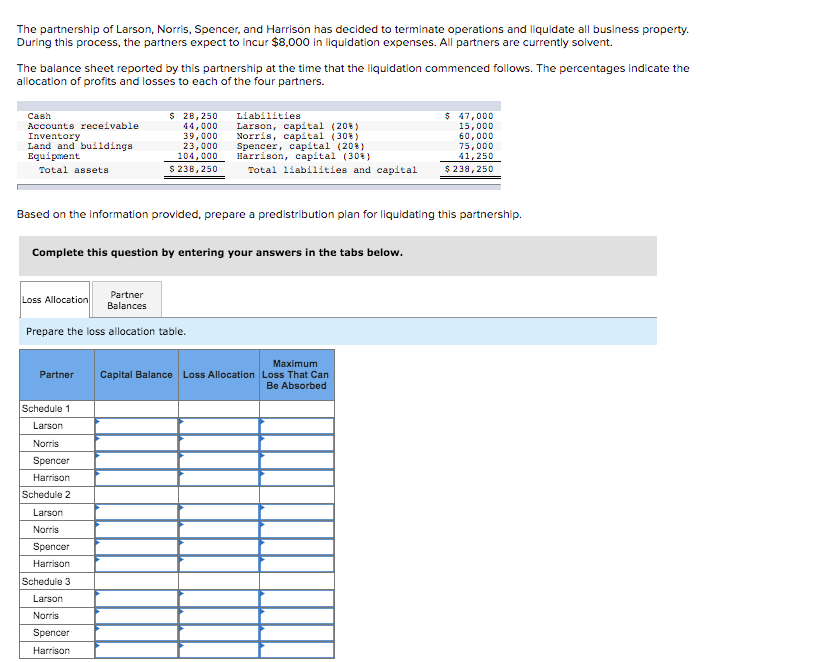Screen dimensions: 821x662
Task: Click Harrison's Maximum Loss field in Schedule 1
Action: pyautogui.click(x=297, y=477)
